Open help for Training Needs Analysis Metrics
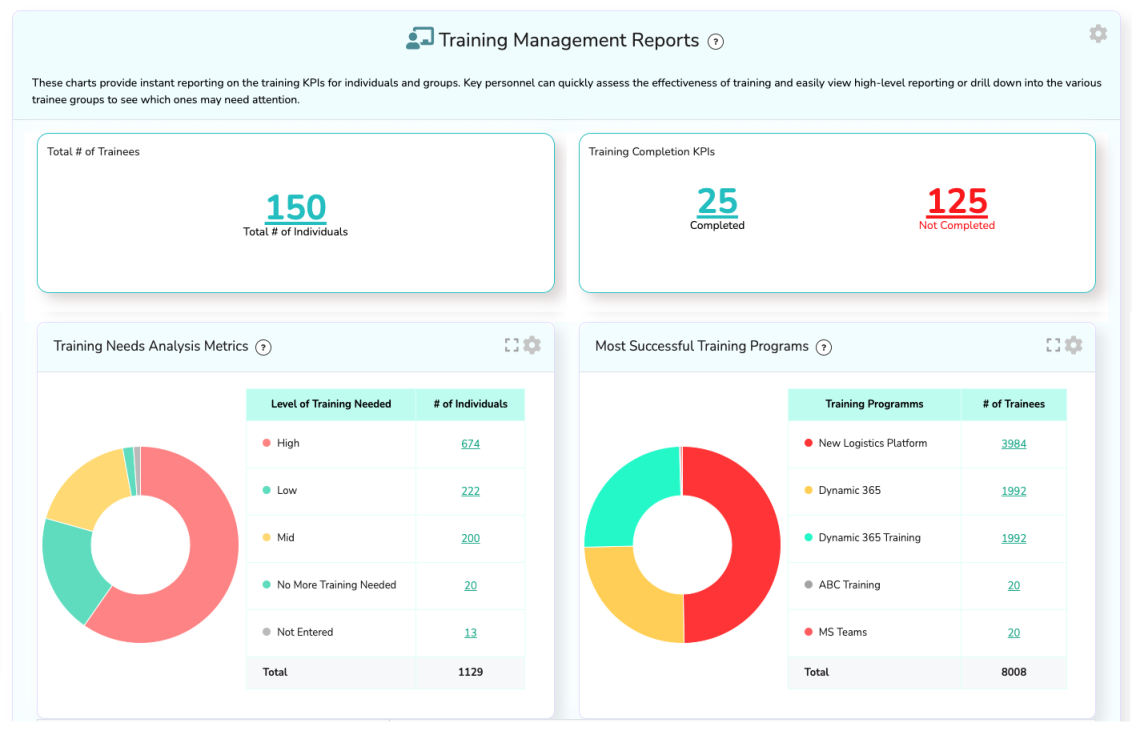Screen dimensions: 1140x735 point(263,347)
